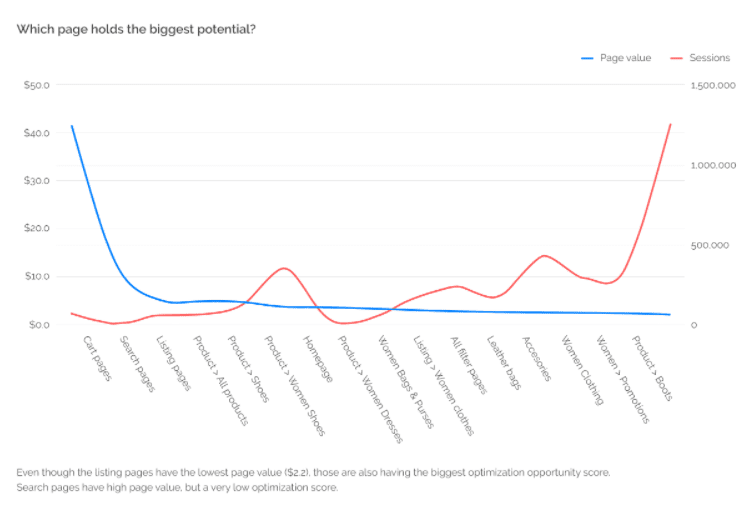Toggle the Page value legend entry
Screen dimensions: 756x515
[x=625, y=58]
